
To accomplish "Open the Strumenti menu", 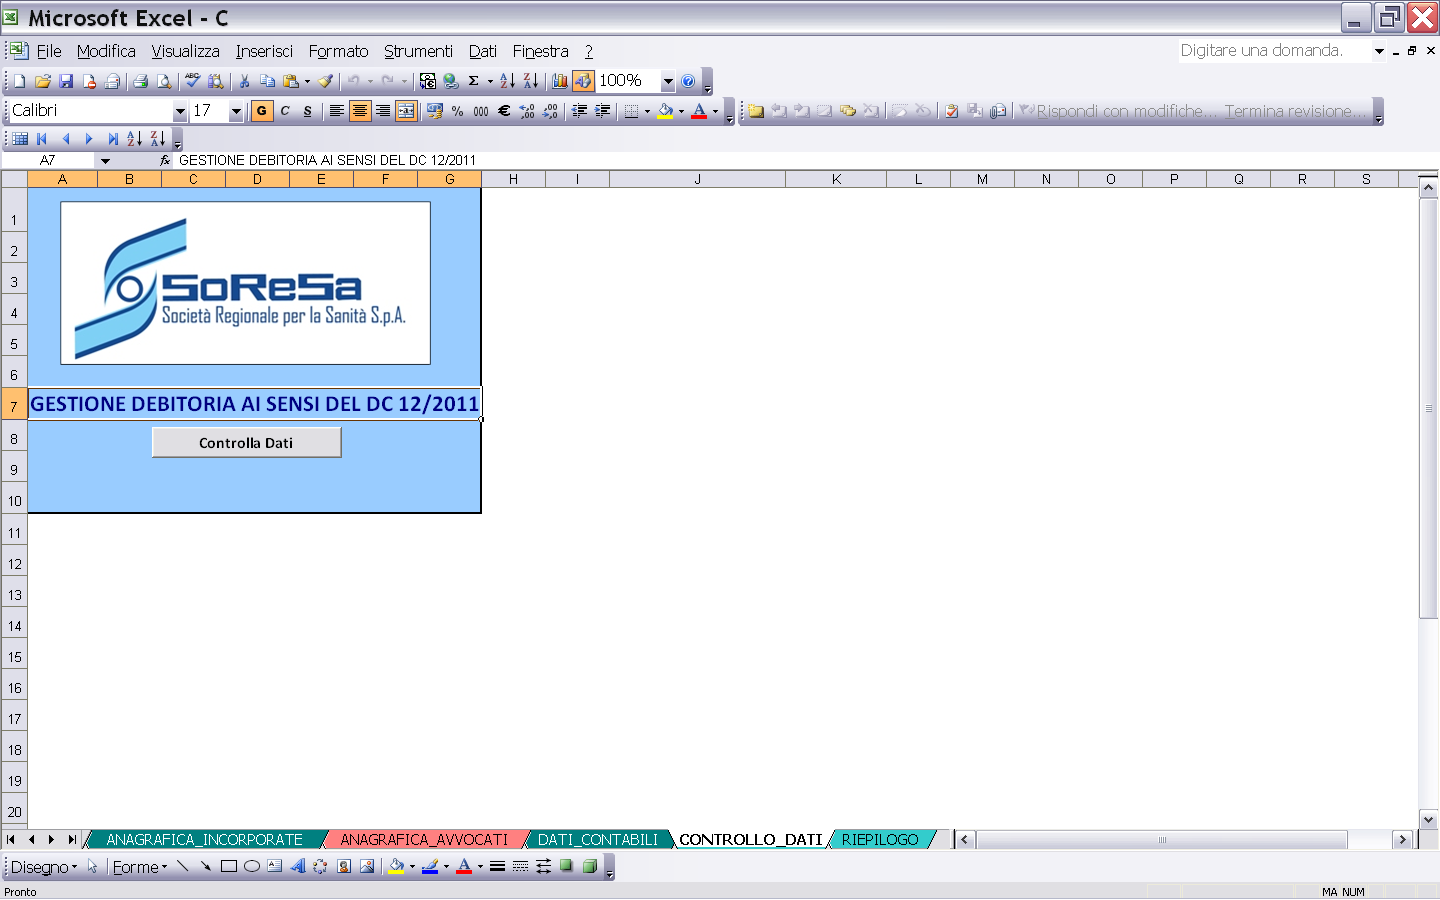I will click(x=418, y=51).
